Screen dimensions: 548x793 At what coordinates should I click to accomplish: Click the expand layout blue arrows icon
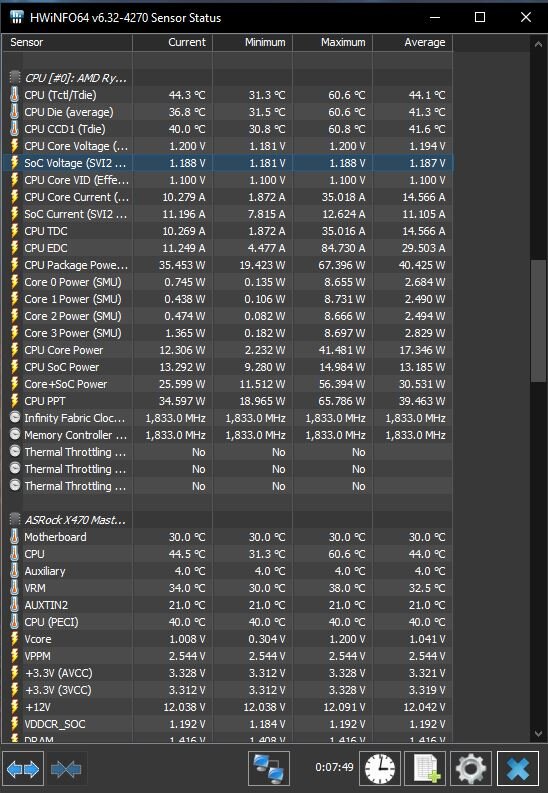[x=23, y=769]
